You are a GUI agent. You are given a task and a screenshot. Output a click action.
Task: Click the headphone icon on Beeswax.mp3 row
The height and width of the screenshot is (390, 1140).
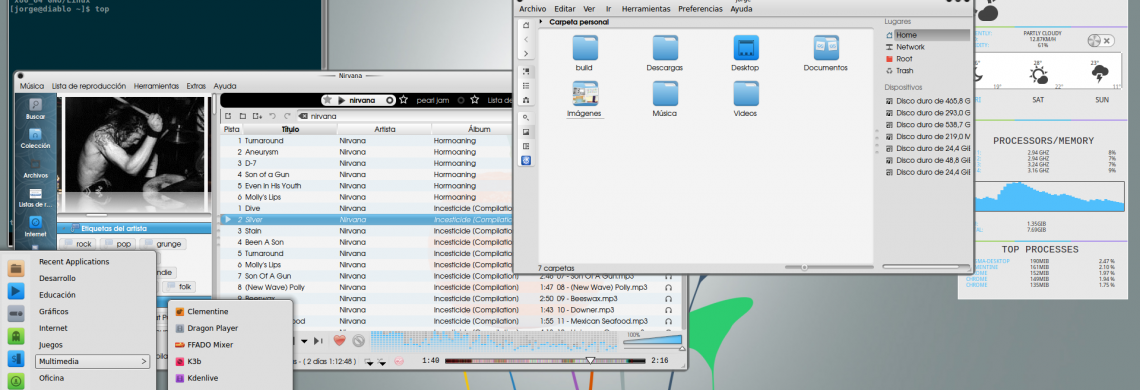click(x=668, y=298)
